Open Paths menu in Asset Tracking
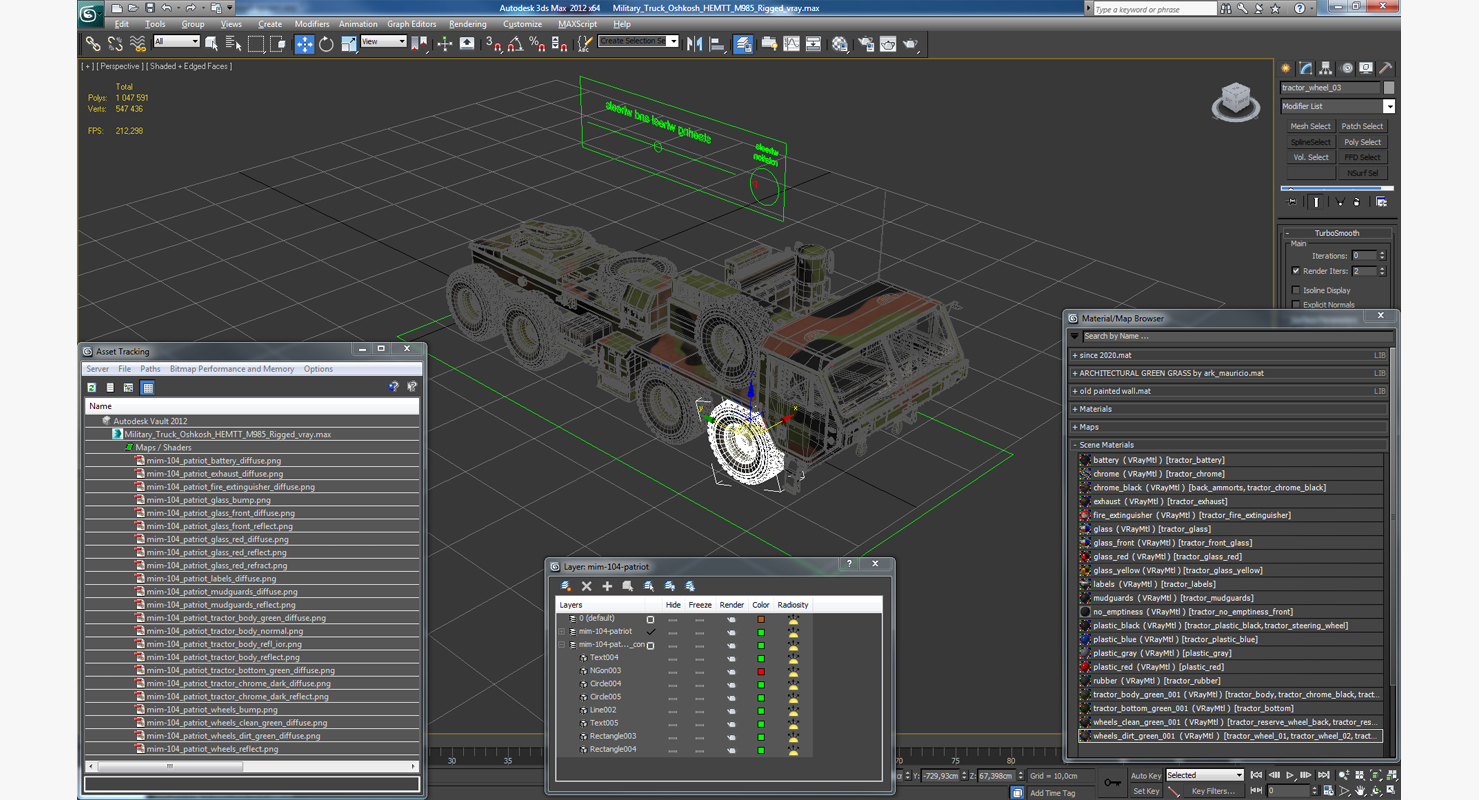Image resolution: width=1480 pixels, height=800 pixels. (150, 369)
